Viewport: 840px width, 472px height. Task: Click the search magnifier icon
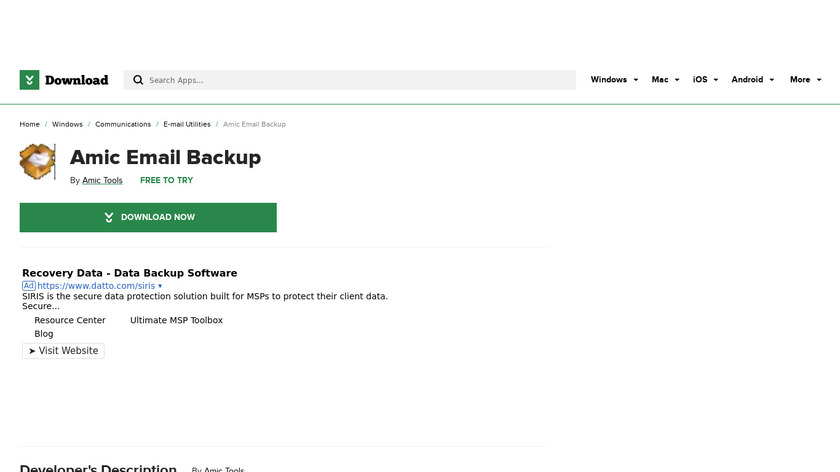click(x=138, y=80)
